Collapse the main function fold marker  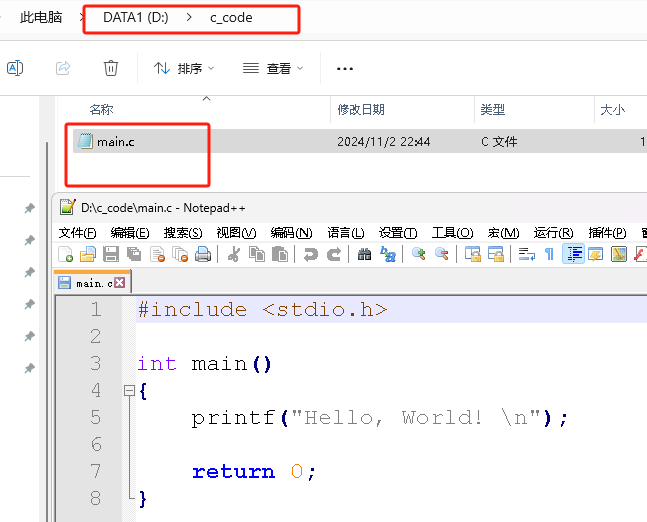129,390
